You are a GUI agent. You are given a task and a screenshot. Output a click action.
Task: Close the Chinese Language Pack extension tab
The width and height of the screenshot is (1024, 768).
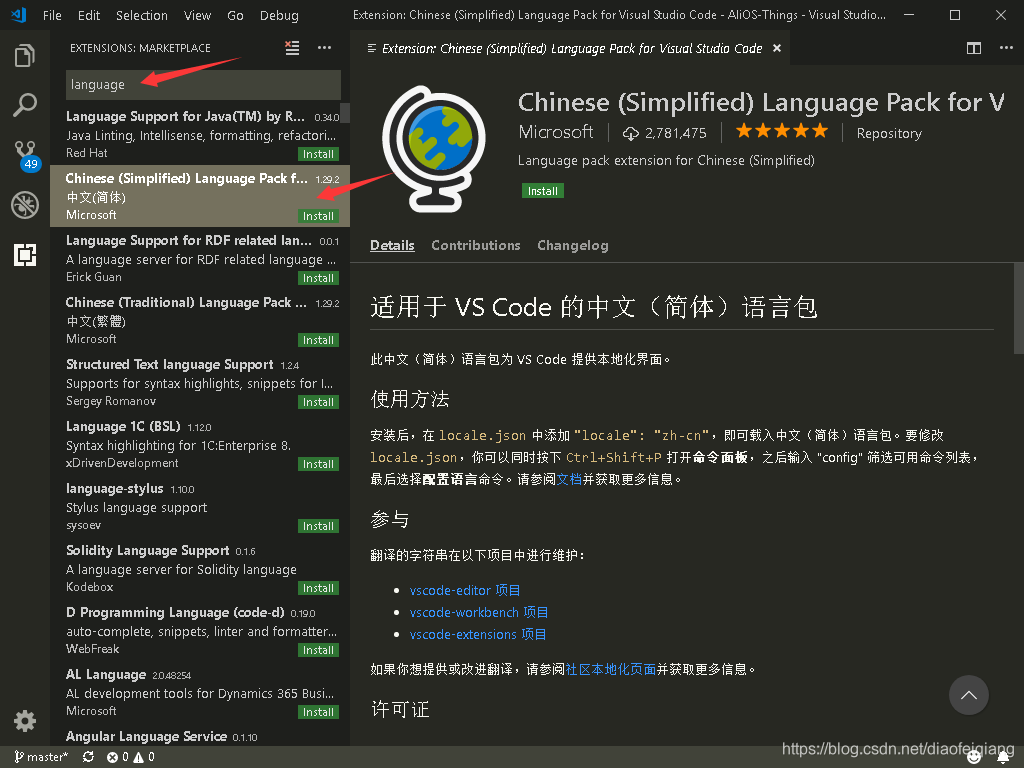pyautogui.click(x=776, y=48)
